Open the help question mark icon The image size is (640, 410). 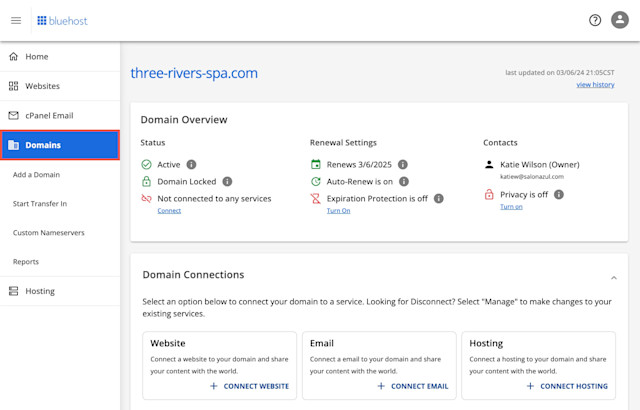click(595, 20)
